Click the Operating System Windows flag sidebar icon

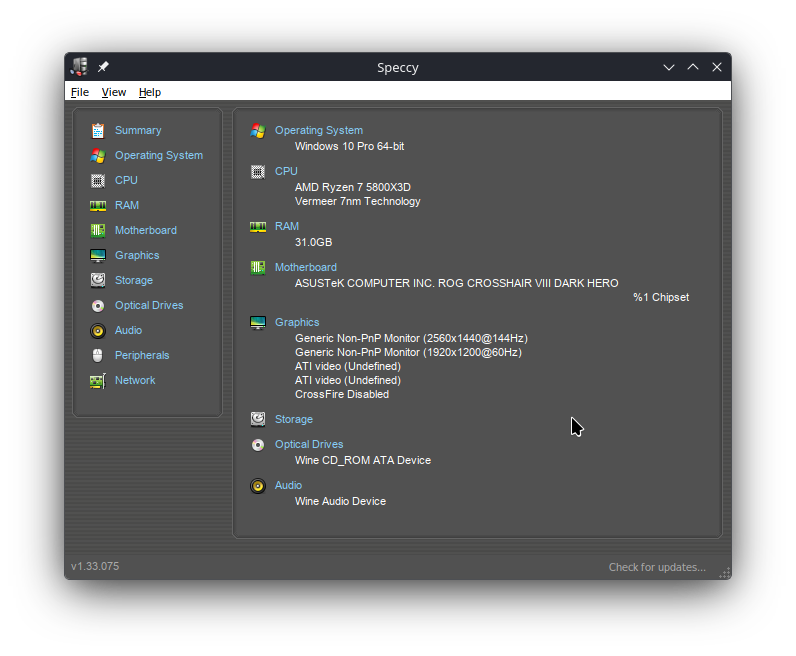98,155
